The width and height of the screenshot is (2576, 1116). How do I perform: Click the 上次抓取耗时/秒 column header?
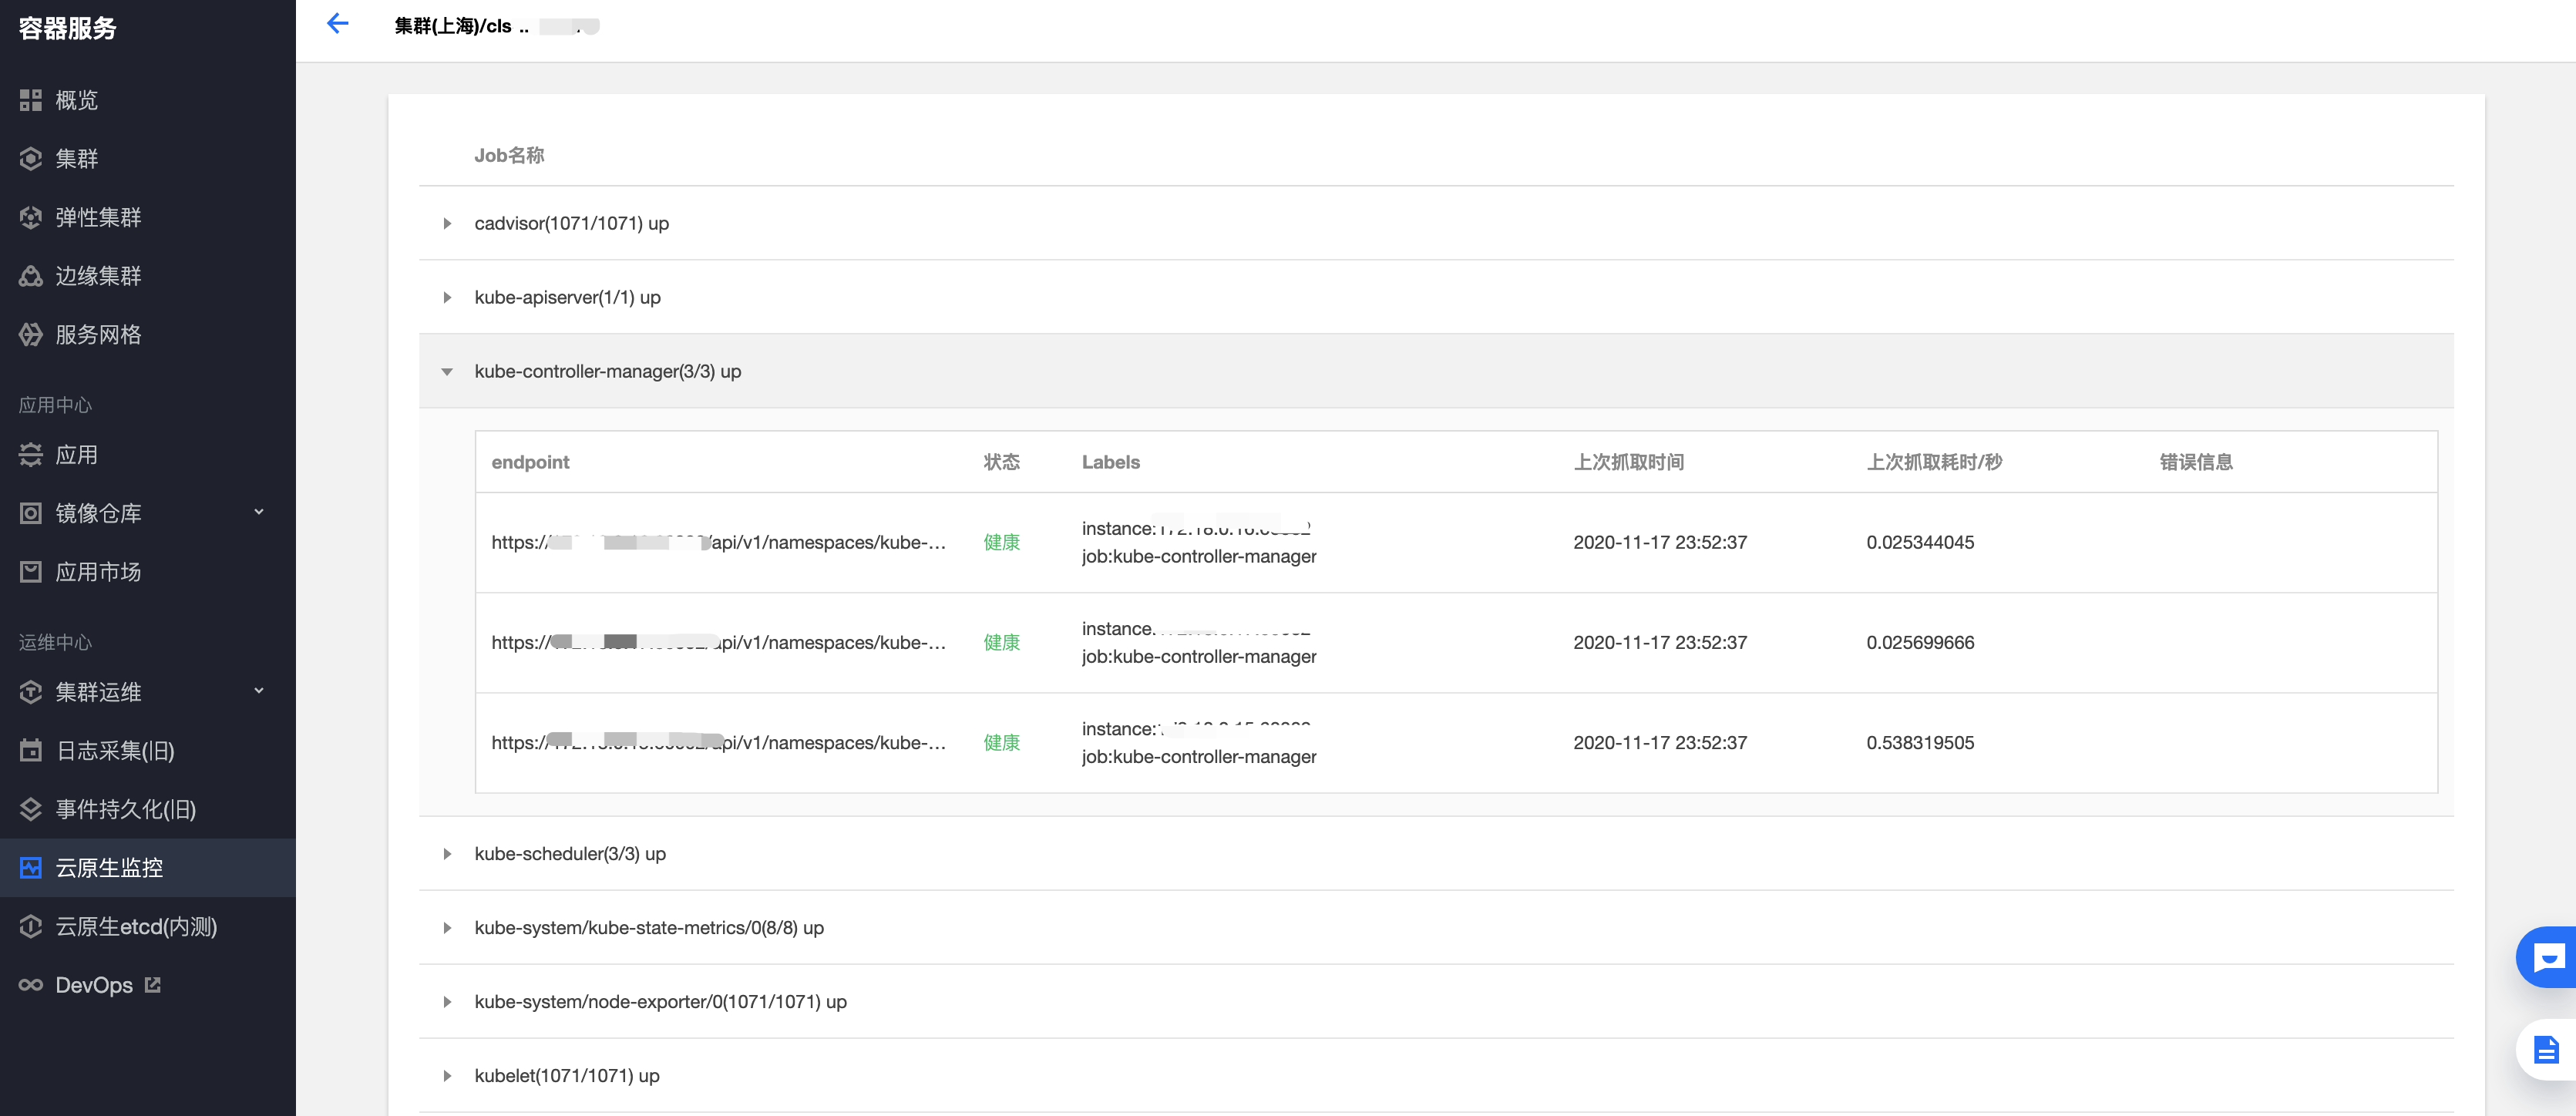tap(1934, 462)
